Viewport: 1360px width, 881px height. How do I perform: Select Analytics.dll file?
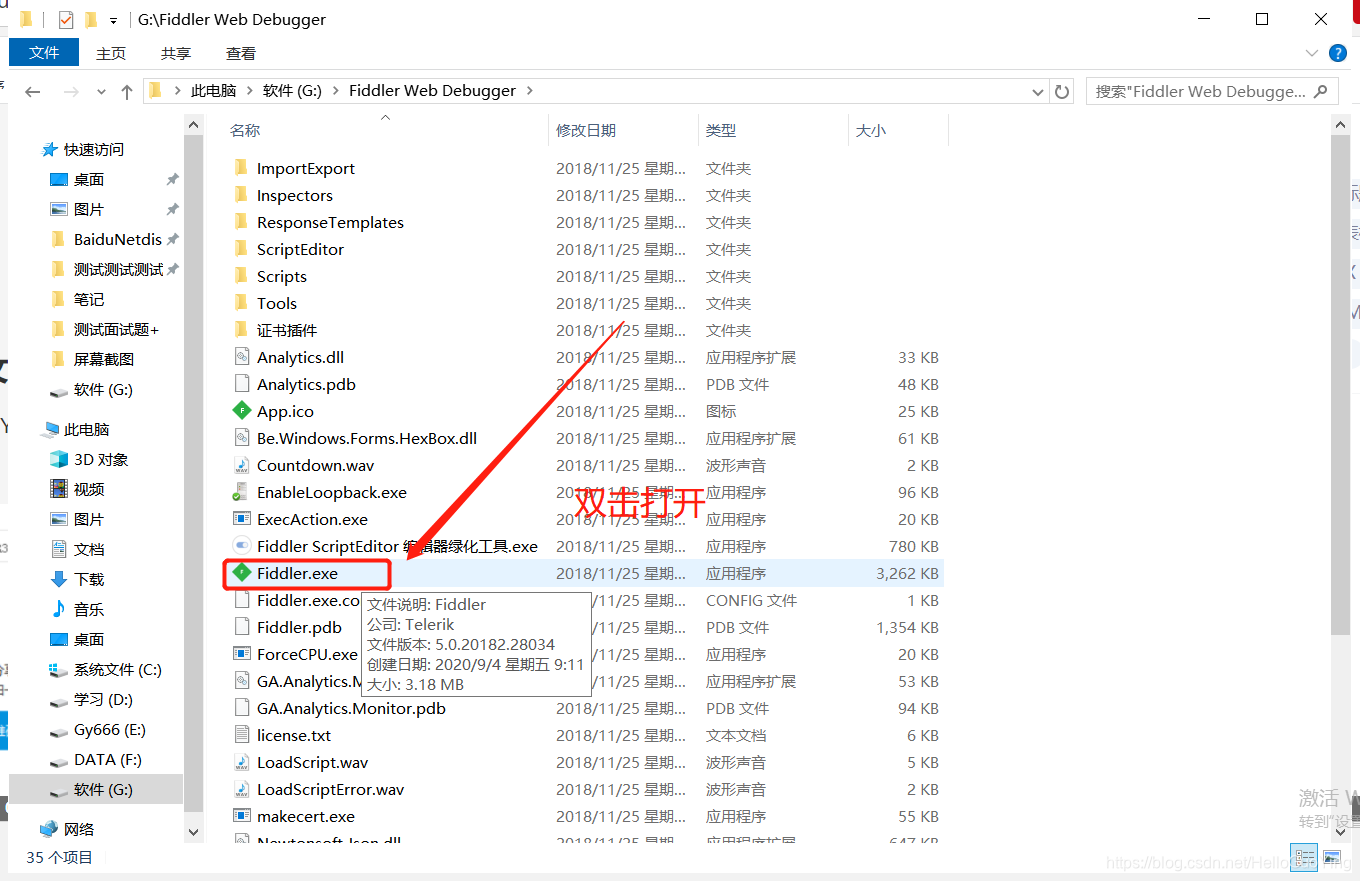point(300,357)
